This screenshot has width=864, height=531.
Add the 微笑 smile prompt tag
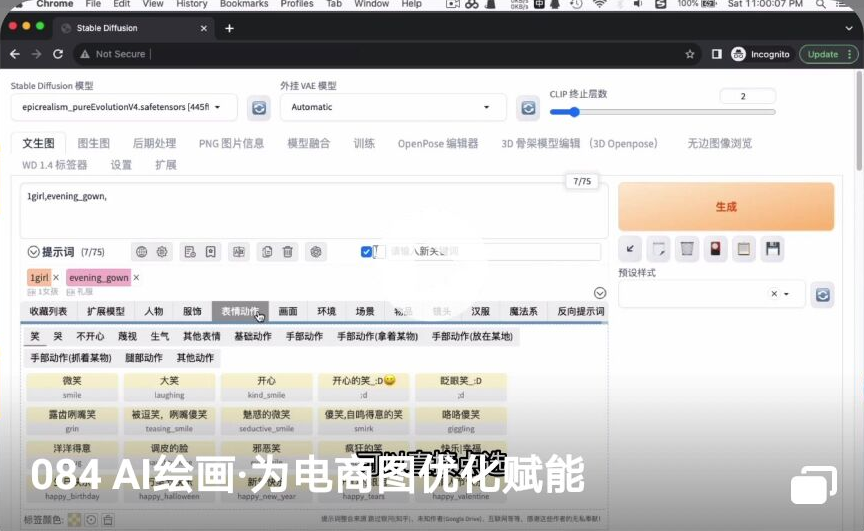72,386
